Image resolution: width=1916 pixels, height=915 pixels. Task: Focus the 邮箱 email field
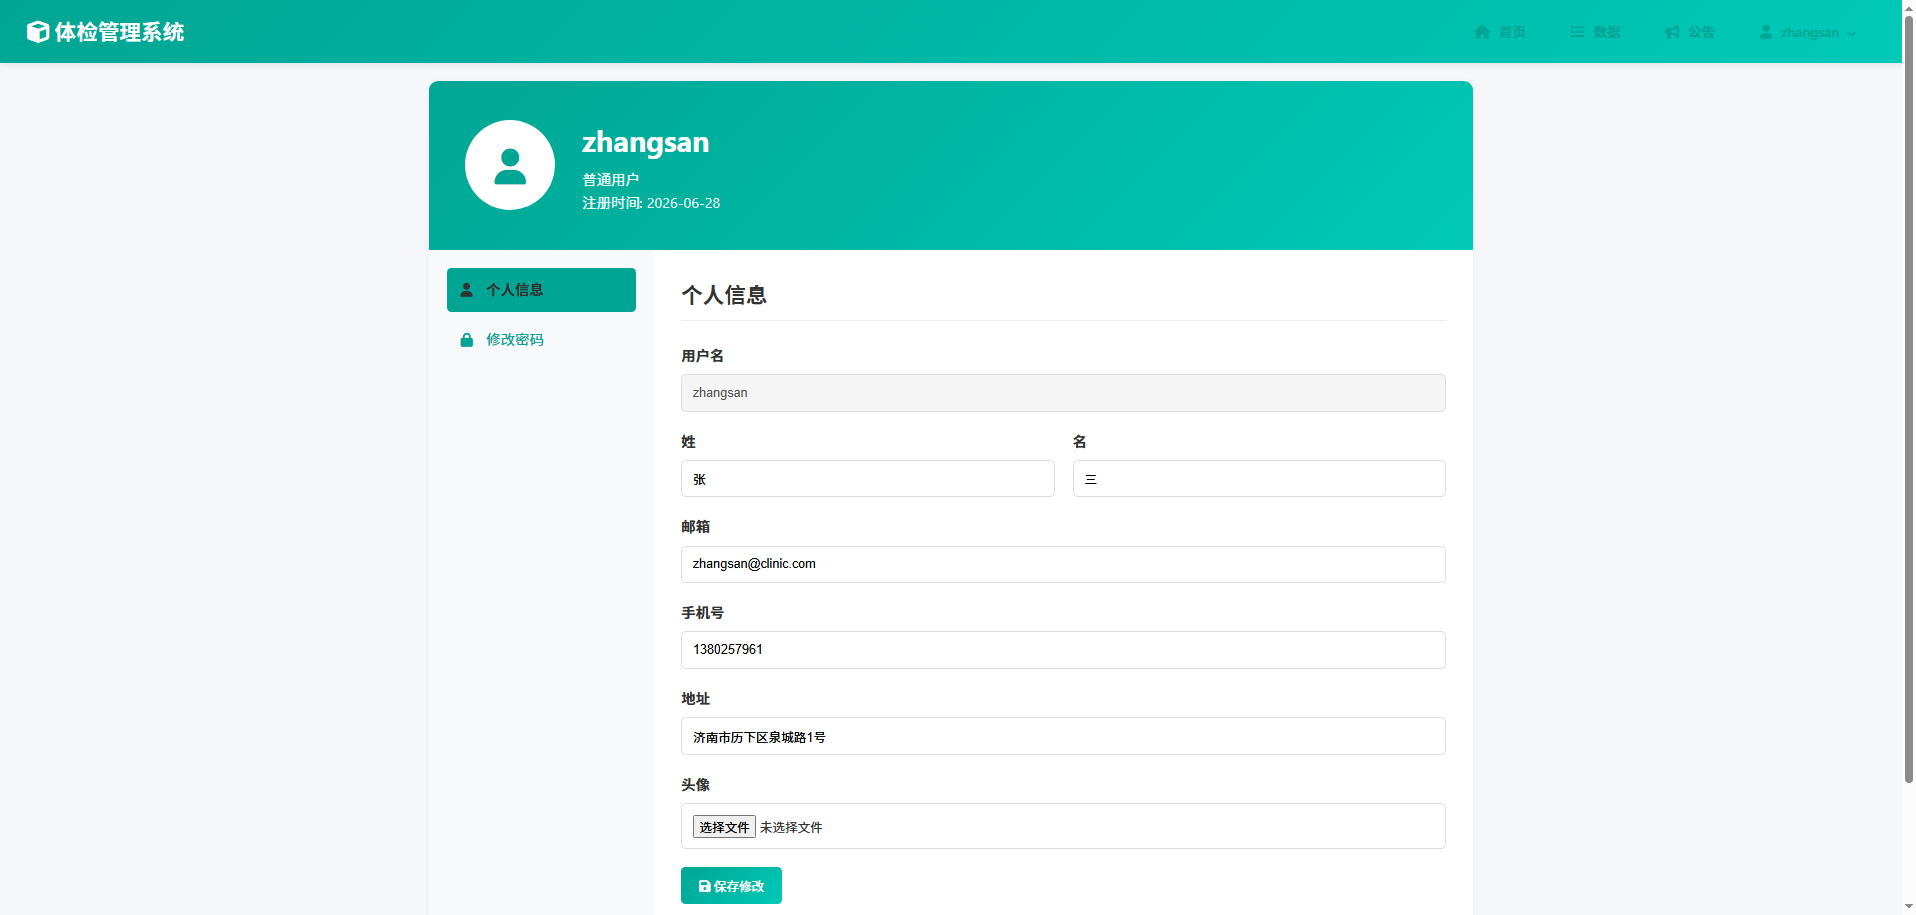1063,564
